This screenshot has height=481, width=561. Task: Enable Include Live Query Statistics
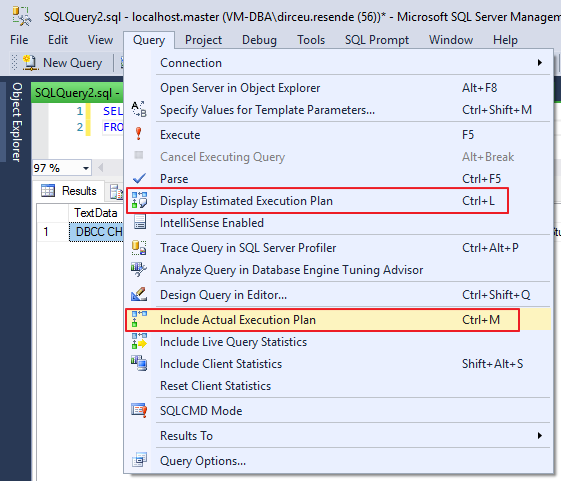coord(337,342)
